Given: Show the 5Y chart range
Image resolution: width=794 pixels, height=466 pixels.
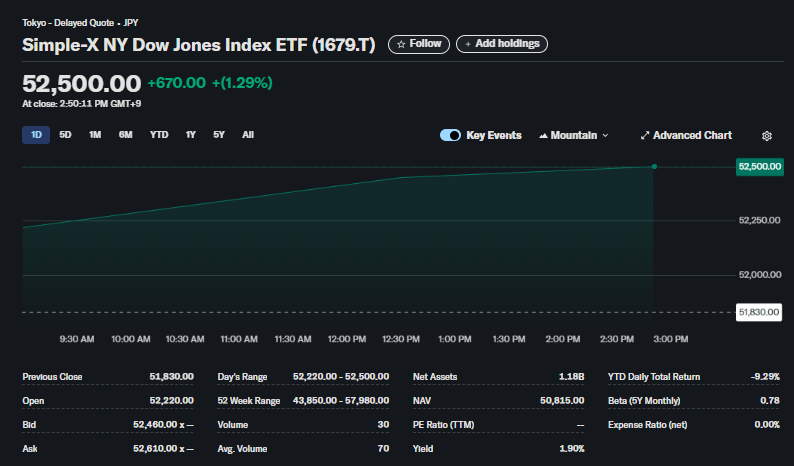Looking at the screenshot, I should point(219,135).
